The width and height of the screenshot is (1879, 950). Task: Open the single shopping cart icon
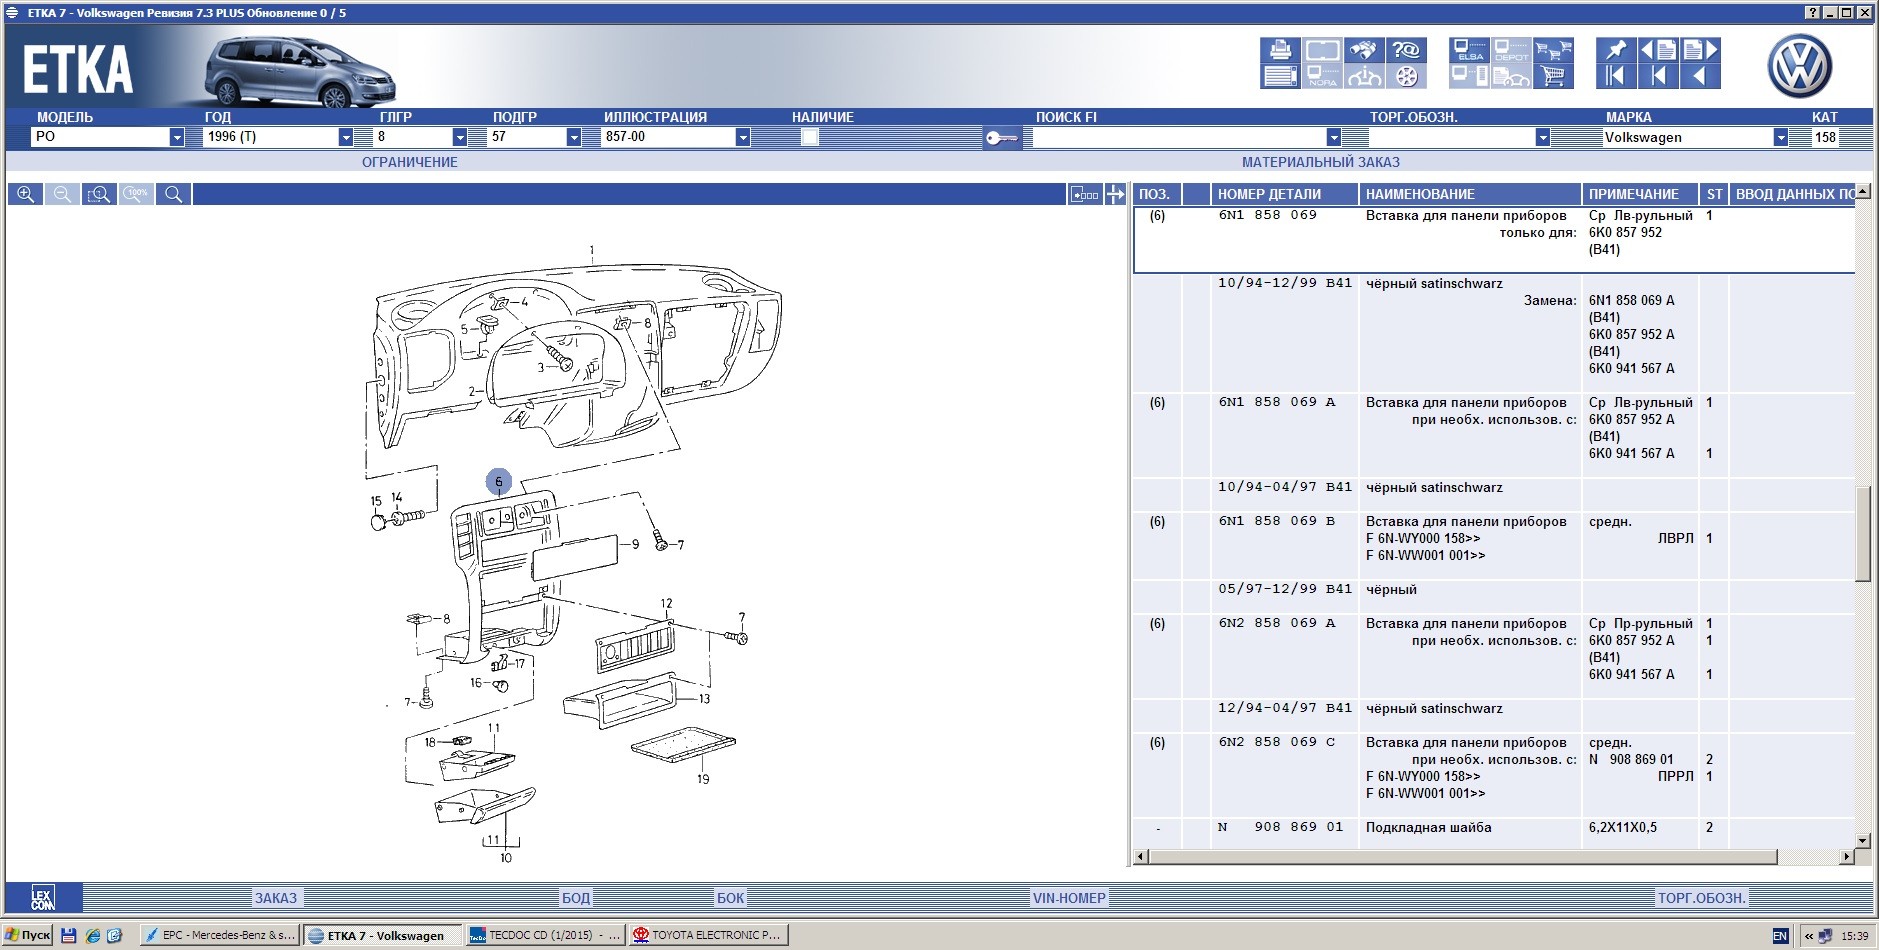click(x=1553, y=76)
